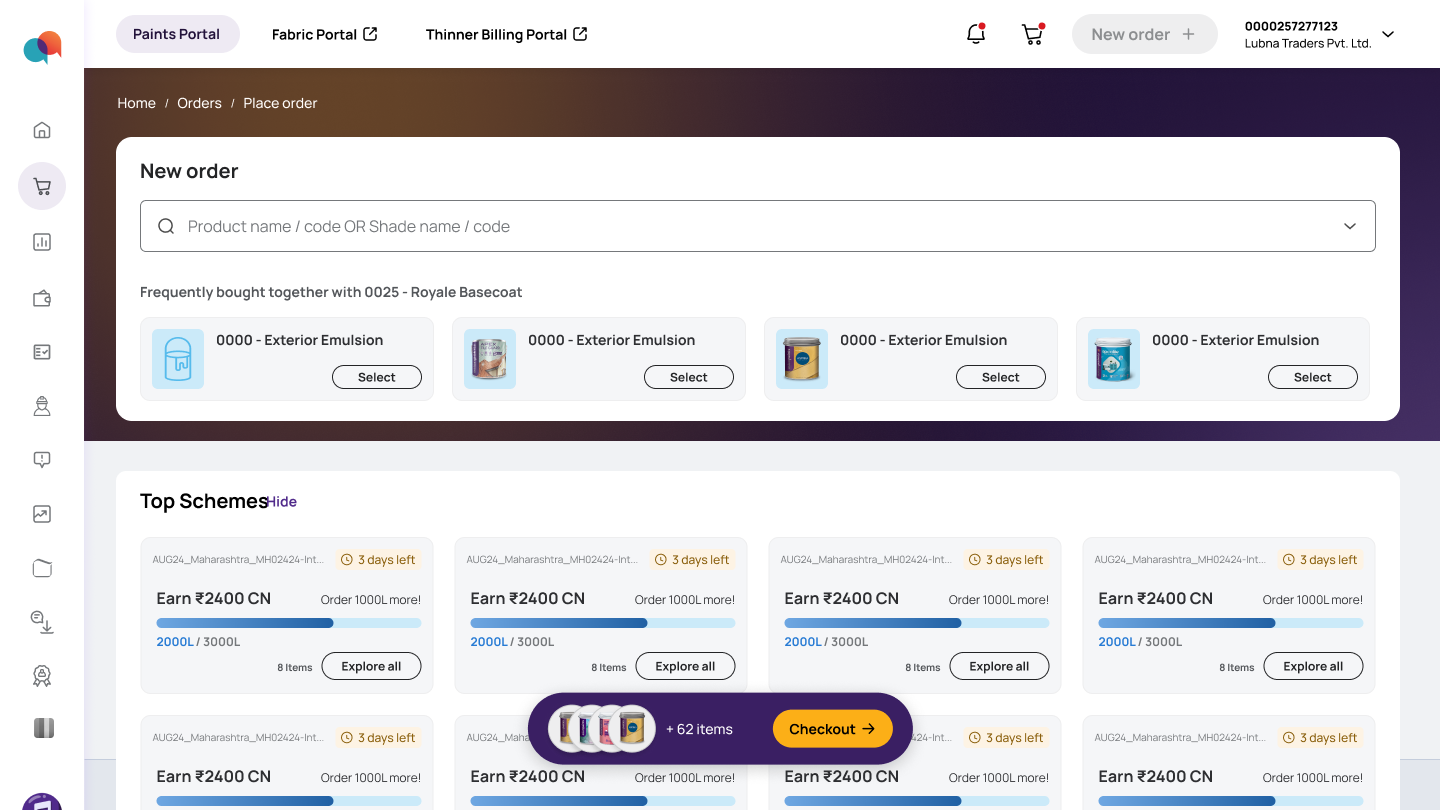
Task: Navigate to Orders in breadcrumb
Action: point(199,103)
